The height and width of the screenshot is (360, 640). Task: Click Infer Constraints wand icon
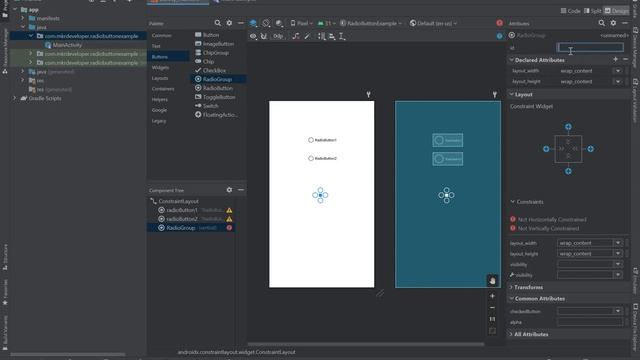(307, 36)
